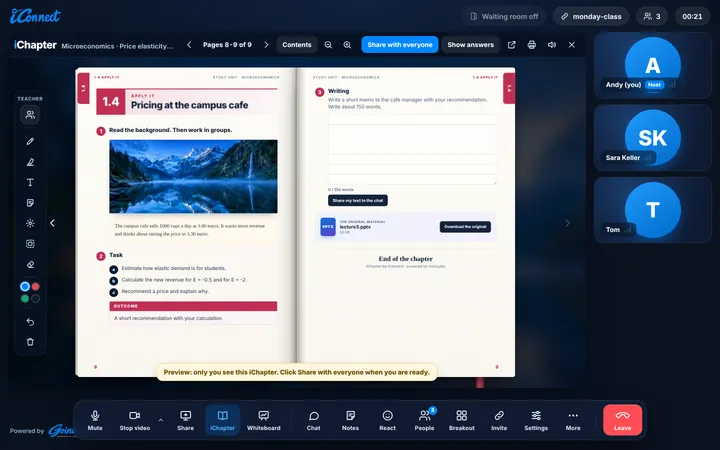This screenshot has width=720, height=450.
Task: Pick the blue pen color
Action: click(x=25, y=287)
